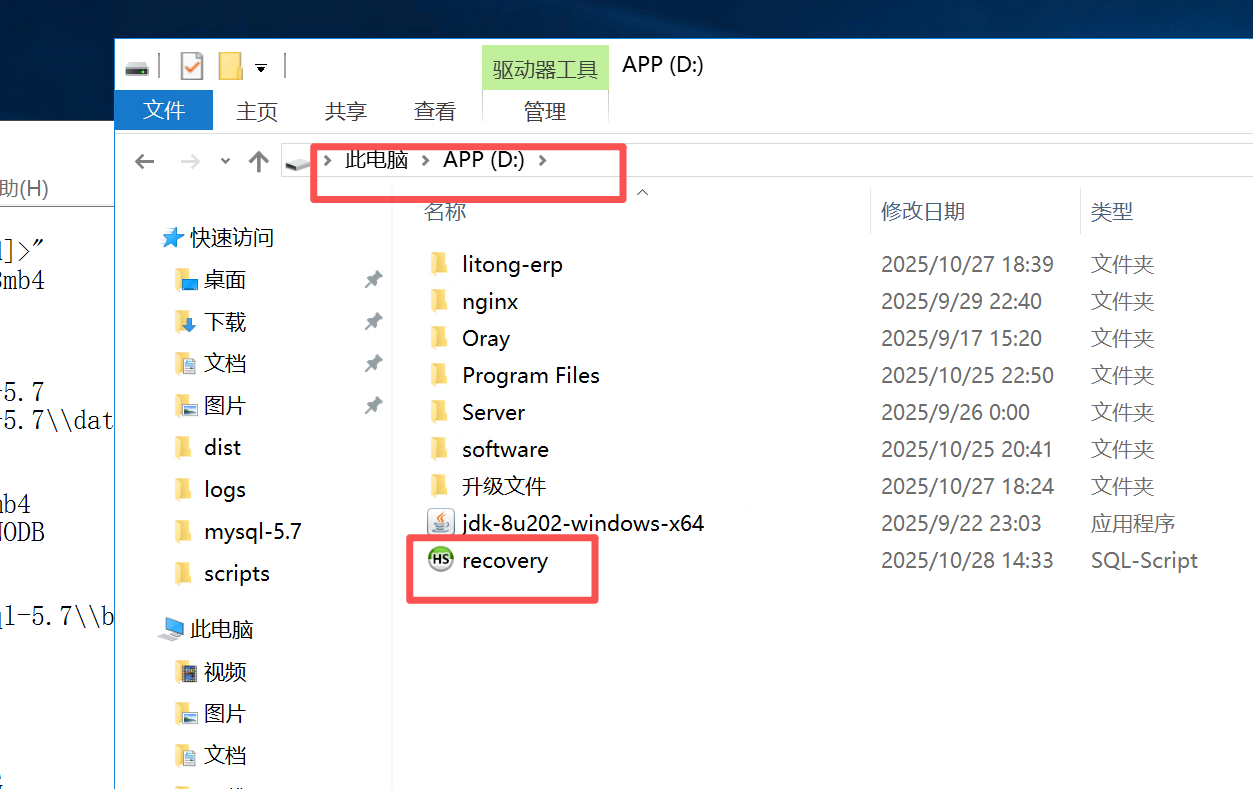Screen dimensions: 1253x789
Task: Open 图片 under 此电脑
Action: [225, 714]
